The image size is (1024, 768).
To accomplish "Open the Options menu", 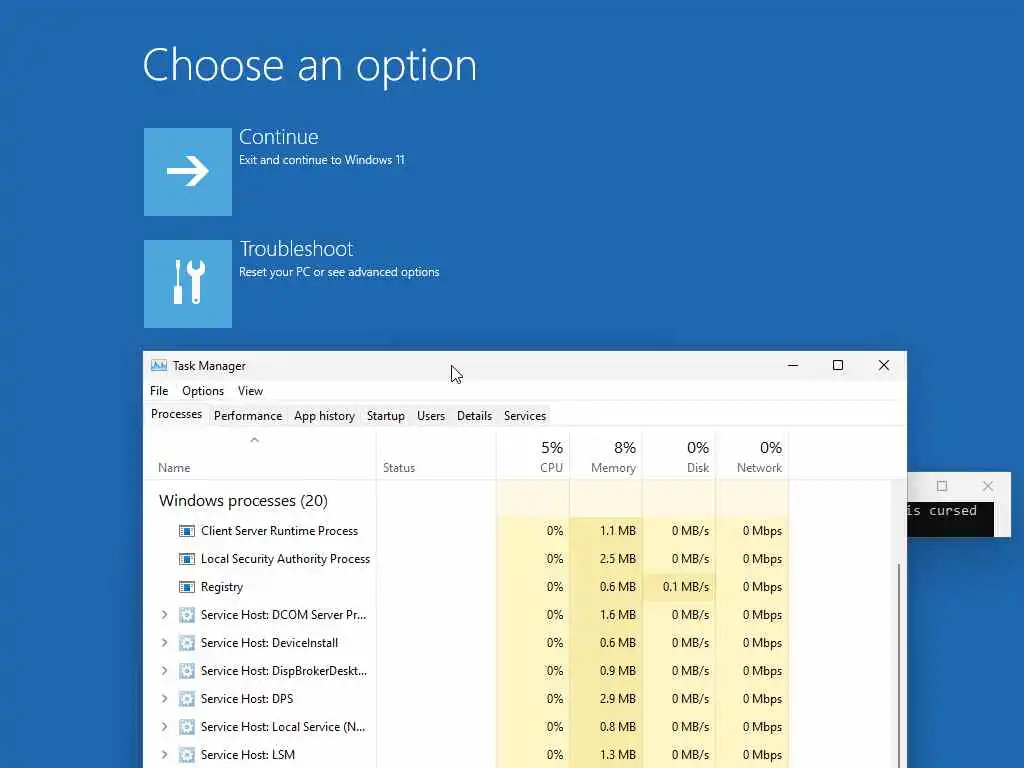I will (x=203, y=391).
